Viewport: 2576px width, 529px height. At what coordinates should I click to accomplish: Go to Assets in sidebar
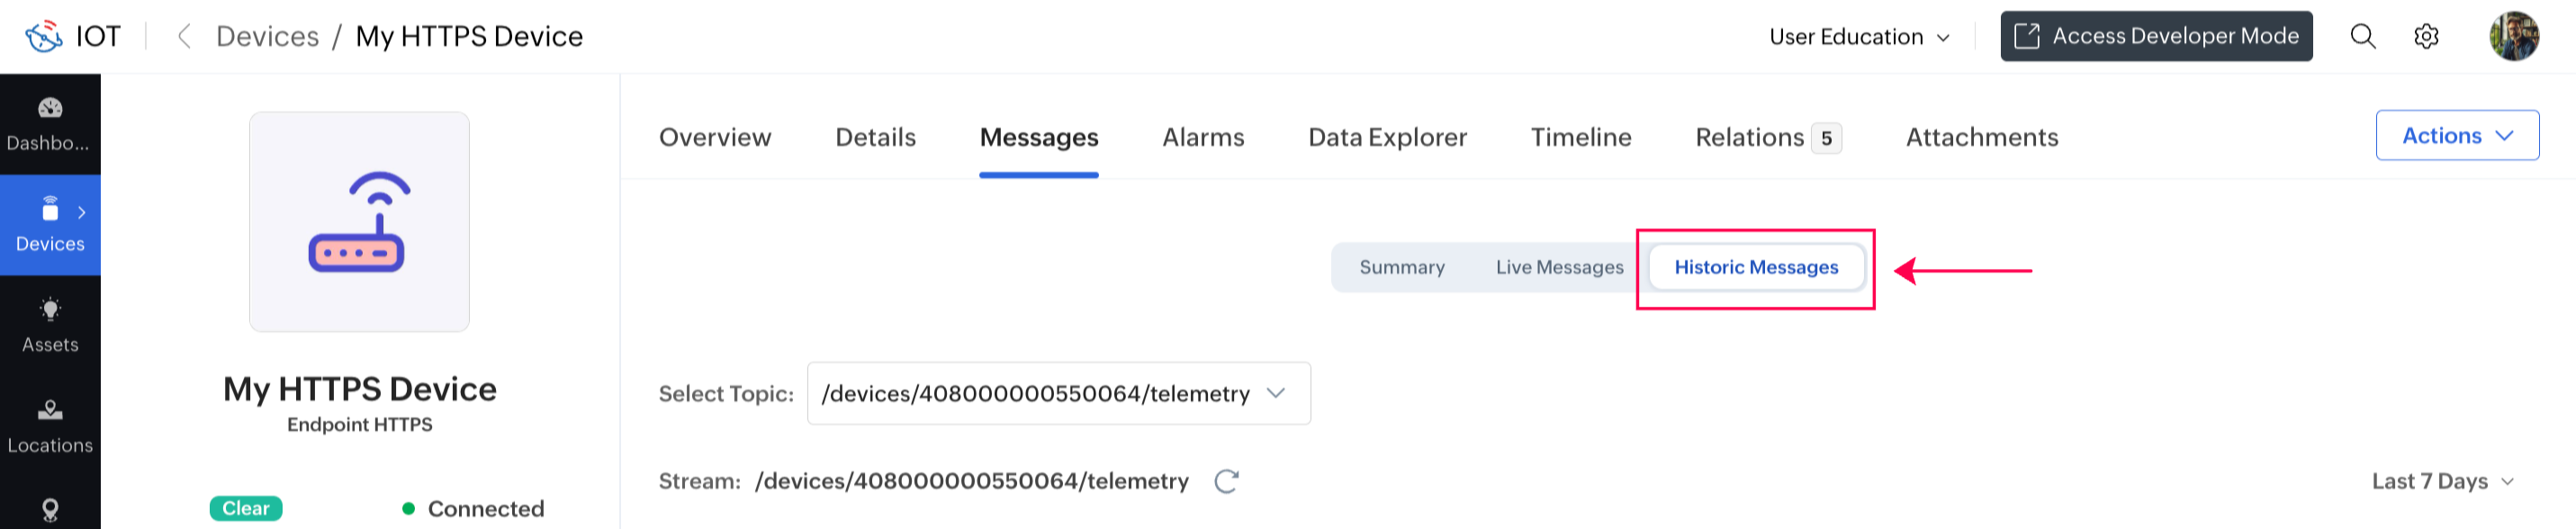coord(50,325)
